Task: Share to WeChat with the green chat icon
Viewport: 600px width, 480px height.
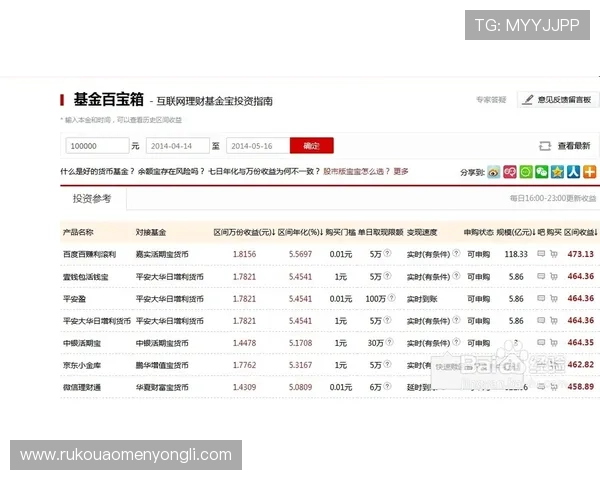Action: (x=541, y=172)
